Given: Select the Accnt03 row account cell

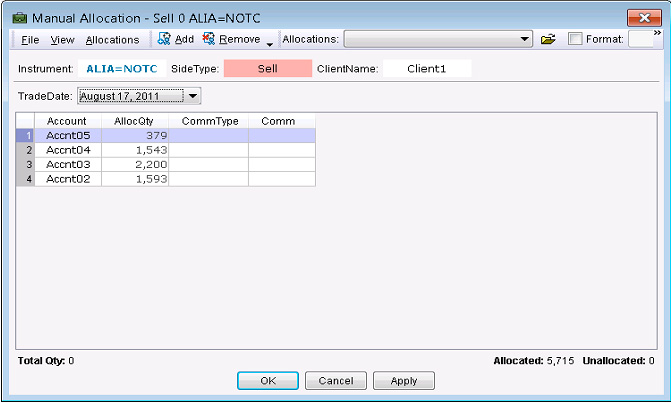Looking at the screenshot, I should point(67,163).
